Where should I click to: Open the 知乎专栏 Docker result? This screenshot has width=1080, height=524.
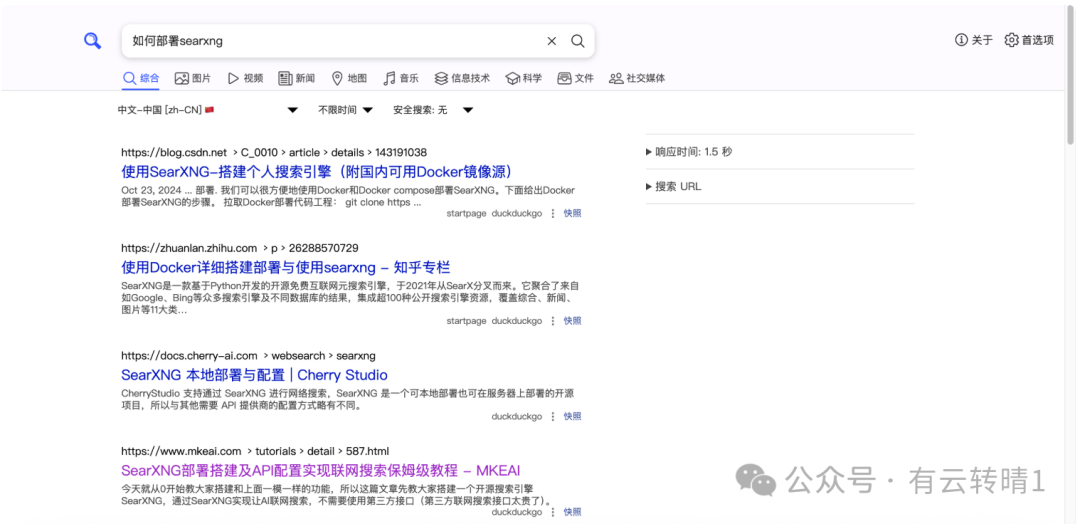coord(286,267)
